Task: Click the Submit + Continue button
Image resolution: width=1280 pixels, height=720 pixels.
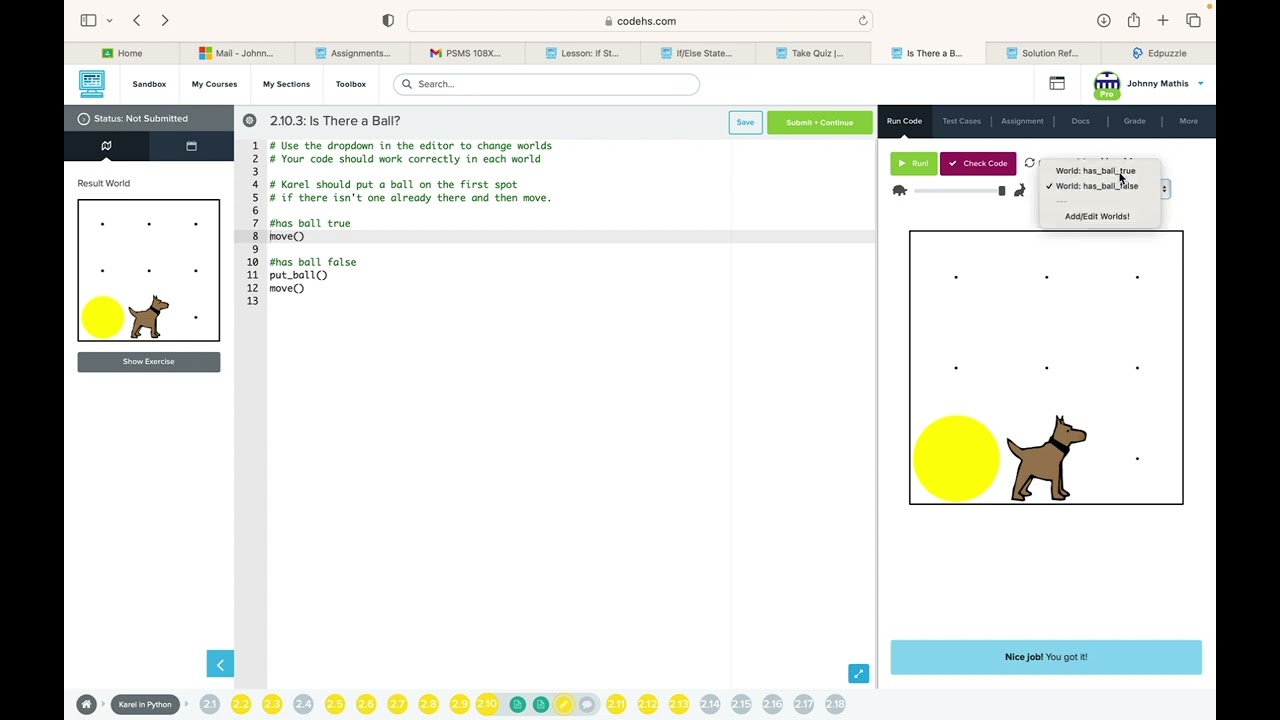Action: tap(819, 122)
